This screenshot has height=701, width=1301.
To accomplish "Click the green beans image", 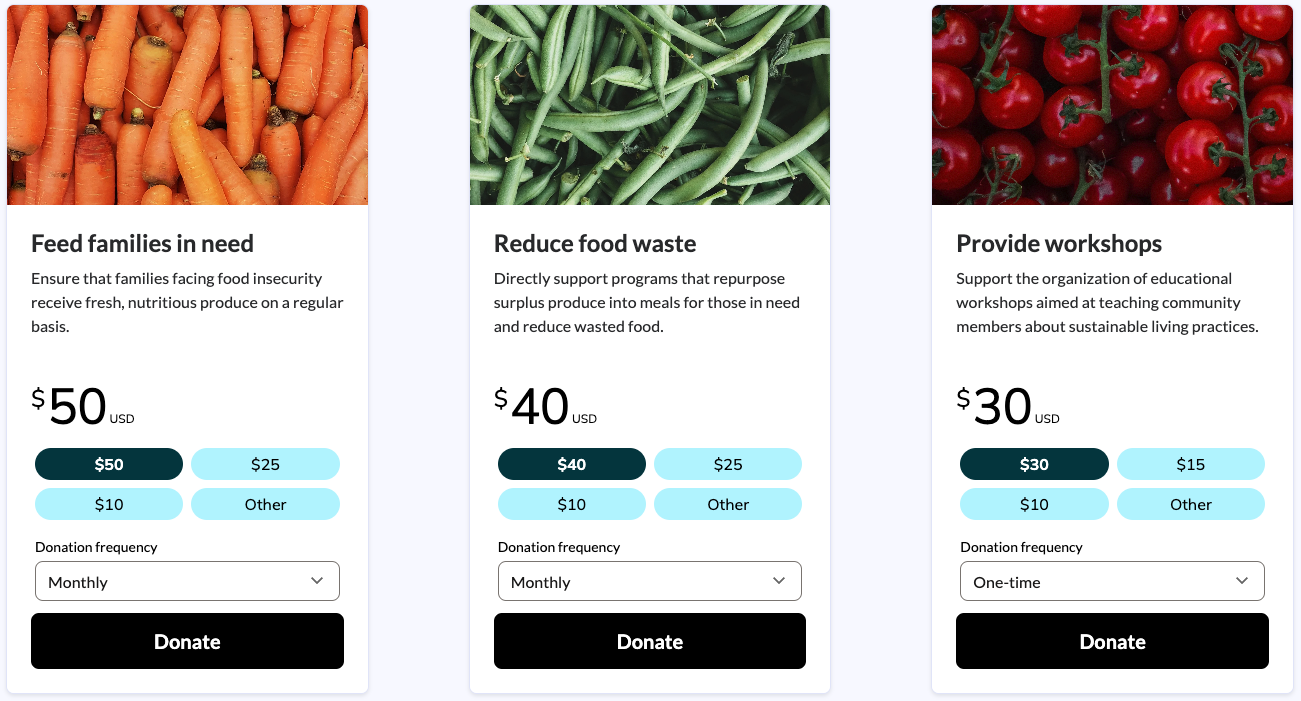I will tap(650, 105).
